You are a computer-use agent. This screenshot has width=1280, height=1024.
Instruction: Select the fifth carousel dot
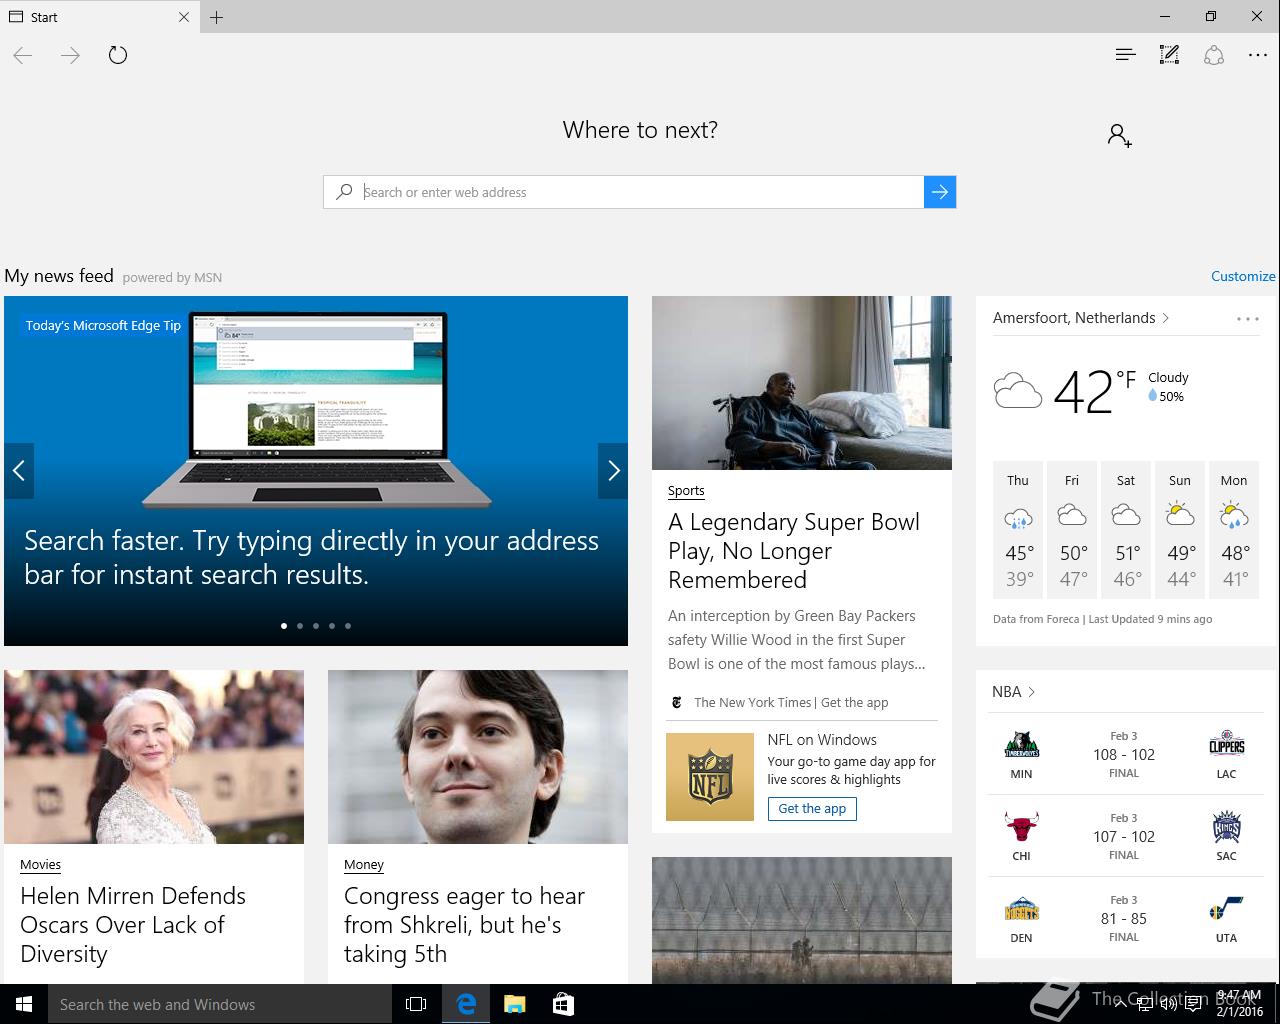(x=348, y=626)
